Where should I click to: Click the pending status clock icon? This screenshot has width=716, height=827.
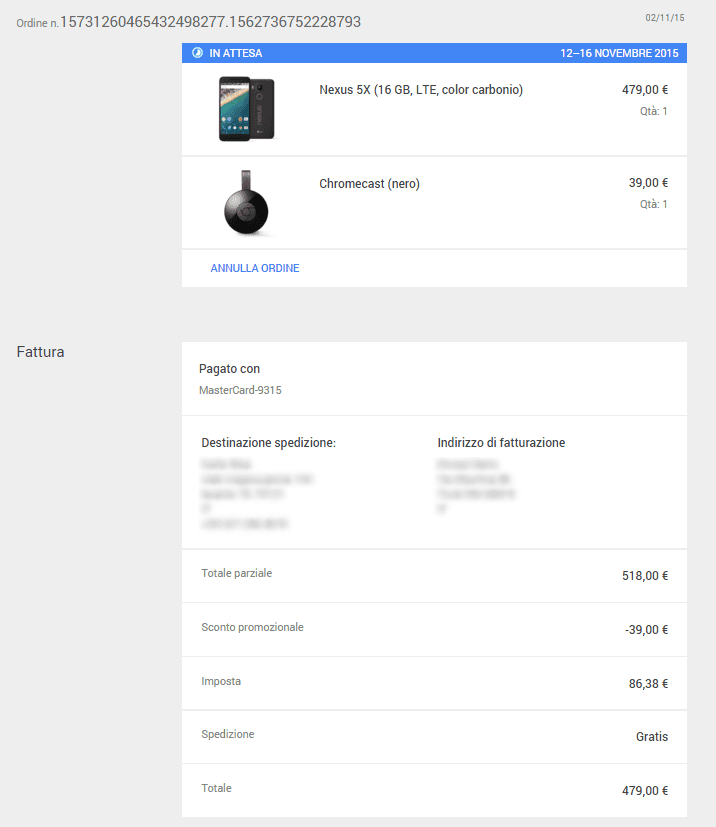197,53
